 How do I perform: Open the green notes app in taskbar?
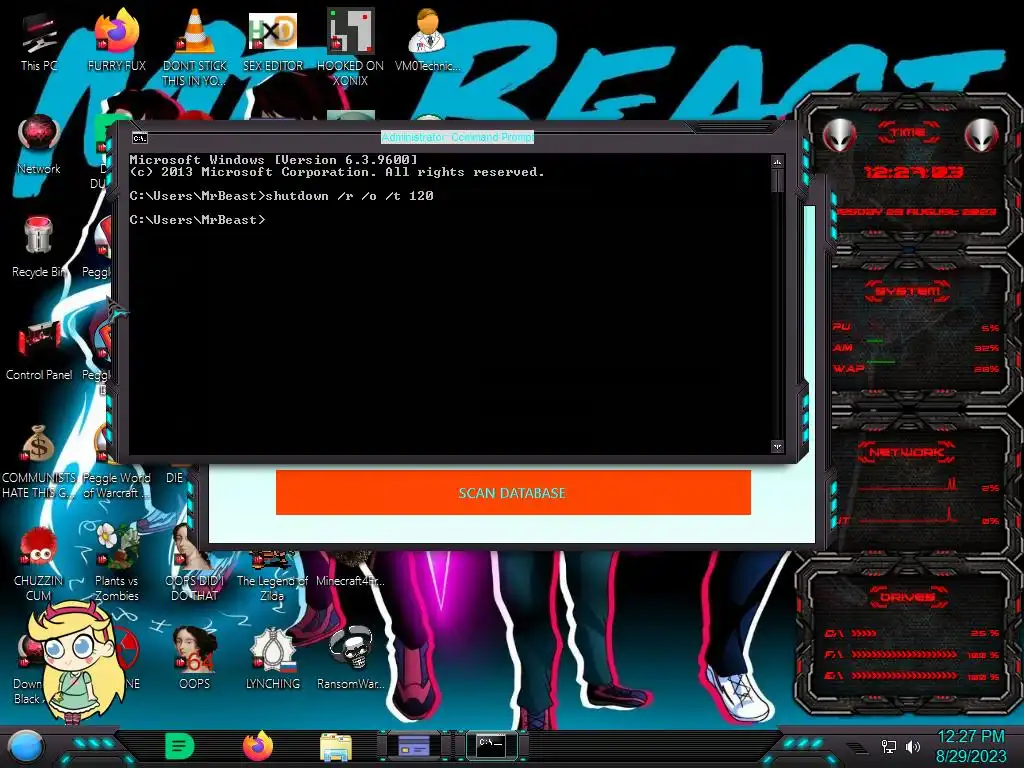[180, 746]
